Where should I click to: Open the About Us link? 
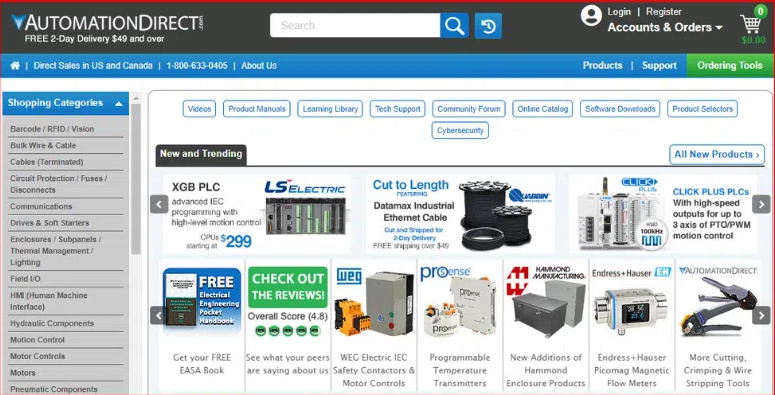[x=259, y=65]
